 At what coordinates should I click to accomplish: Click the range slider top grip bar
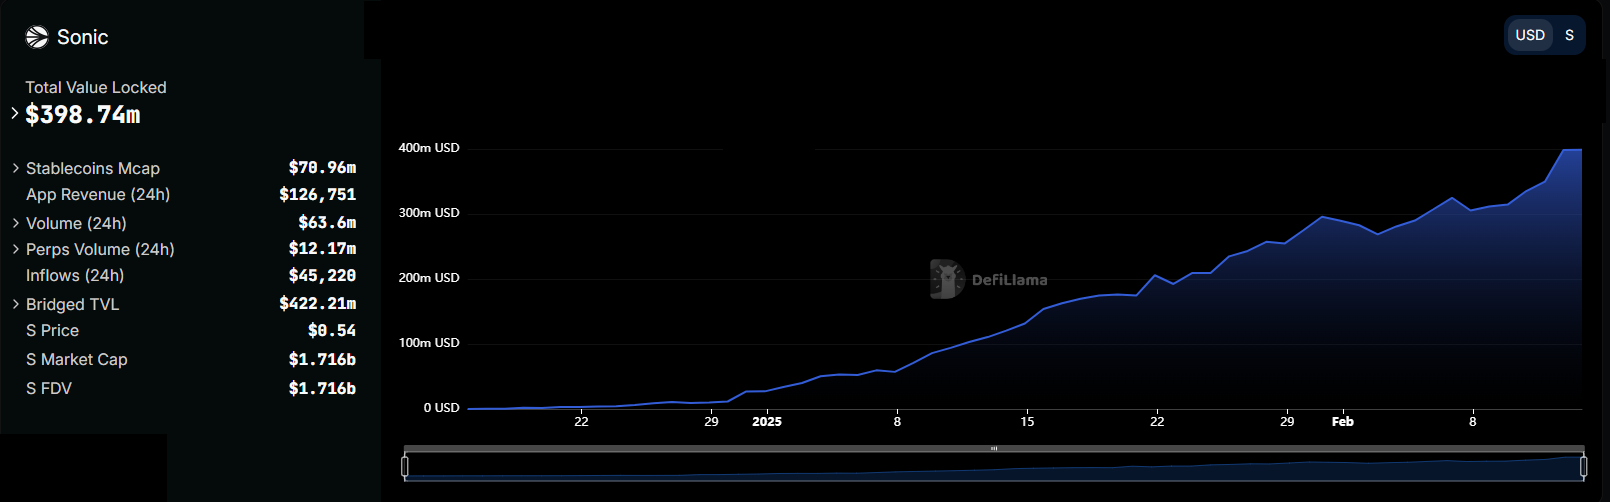(x=994, y=449)
